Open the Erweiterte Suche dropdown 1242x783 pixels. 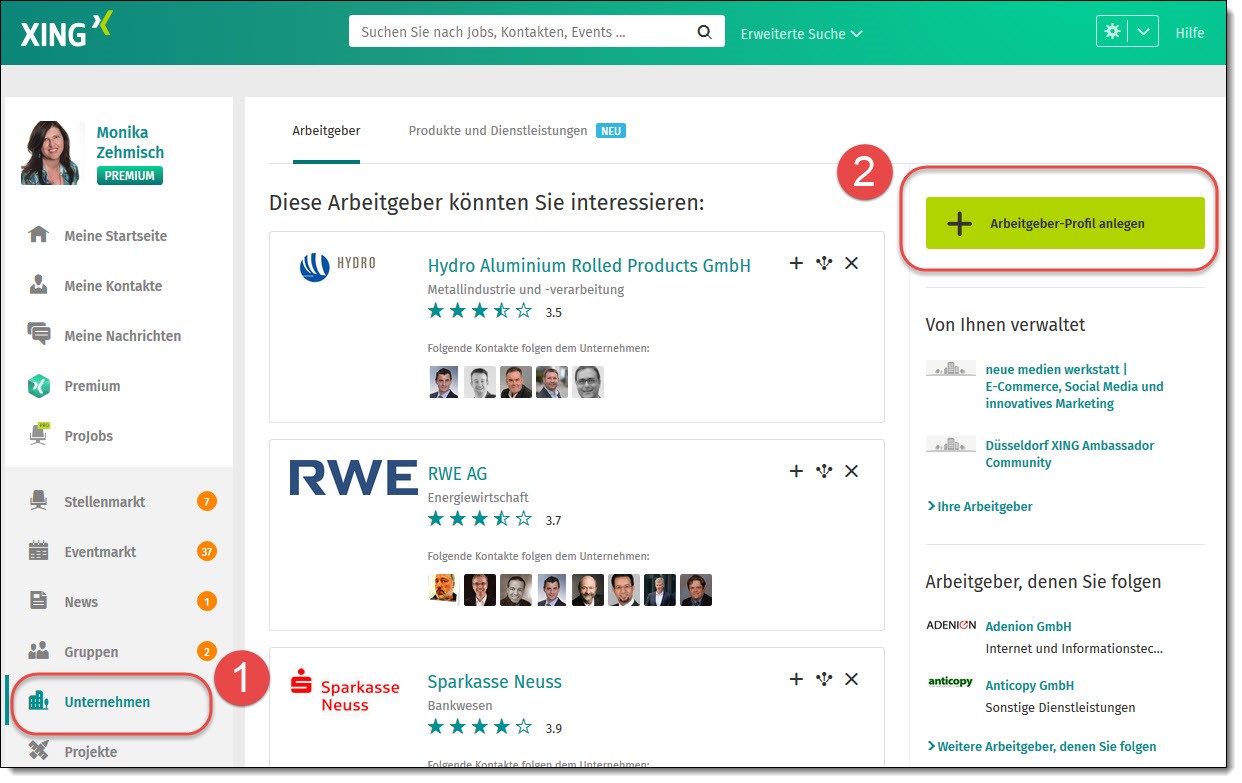(x=801, y=34)
